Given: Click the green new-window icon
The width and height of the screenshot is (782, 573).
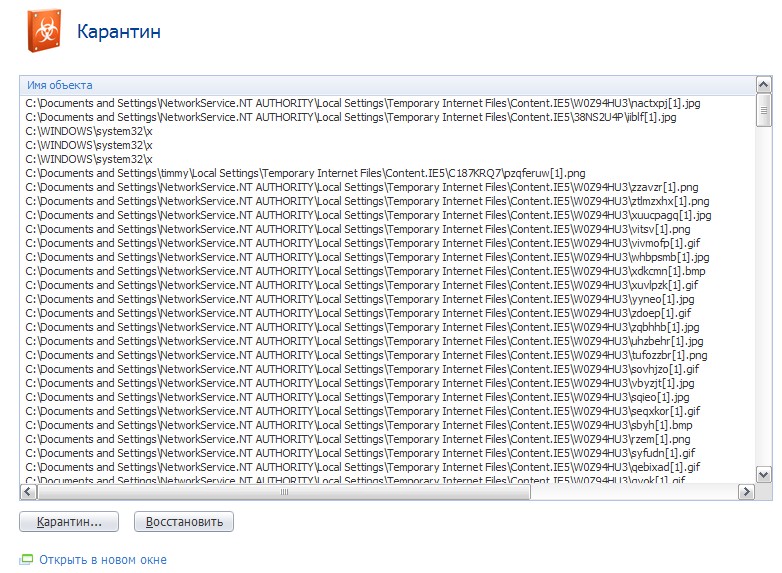Looking at the screenshot, I should click(x=27, y=560).
